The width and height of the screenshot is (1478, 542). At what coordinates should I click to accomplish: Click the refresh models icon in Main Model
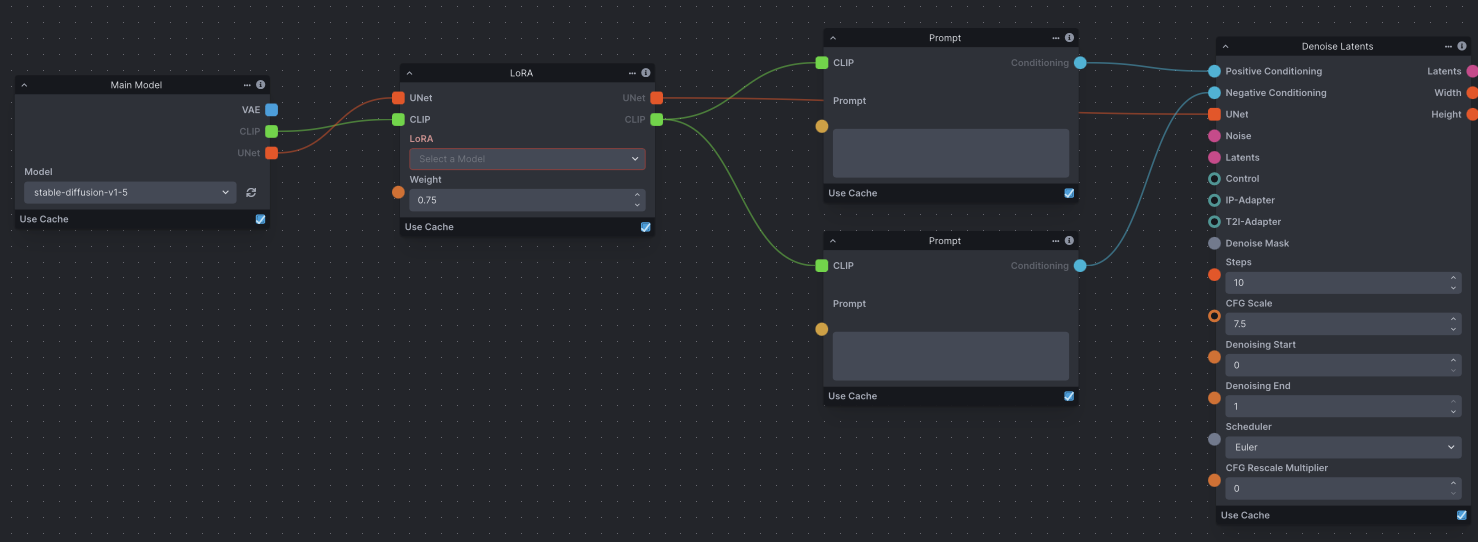coord(251,192)
